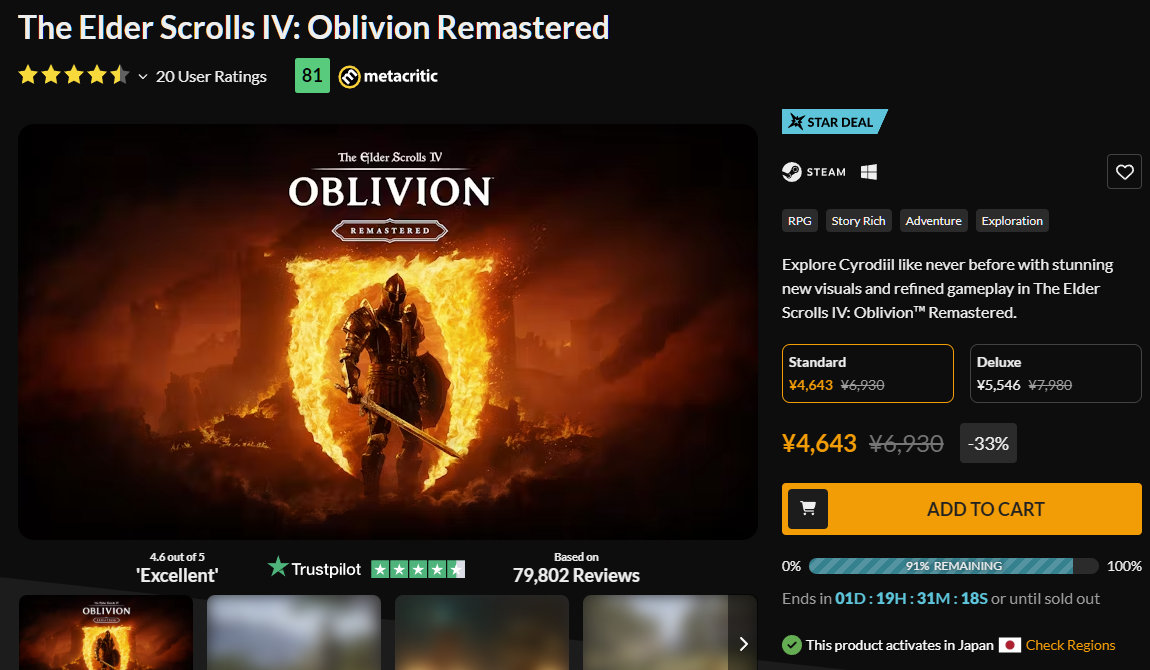This screenshot has width=1150, height=670.
Task: Click the Add to Cart button
Action: coord(962,509)
